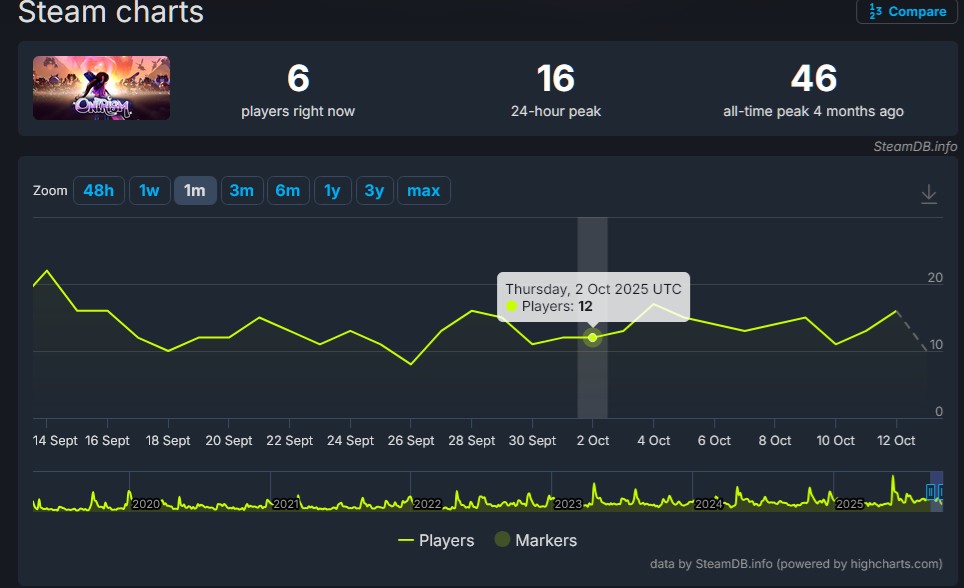Screen dimensions: 964x588
Task: Download chart via the arrow icon
Action: tap(929, 194)
